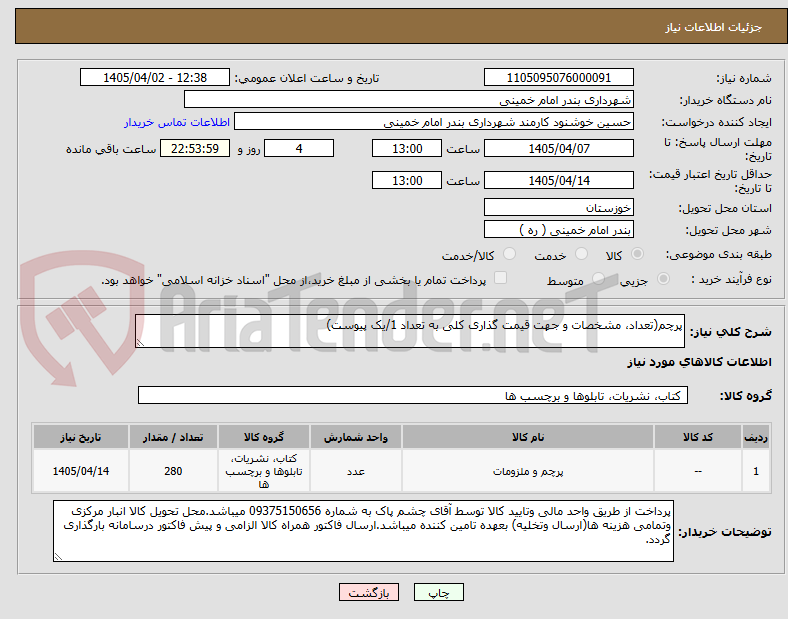
Task: Click the response deadline time field 13:00
Action: [x=407, y=148]
